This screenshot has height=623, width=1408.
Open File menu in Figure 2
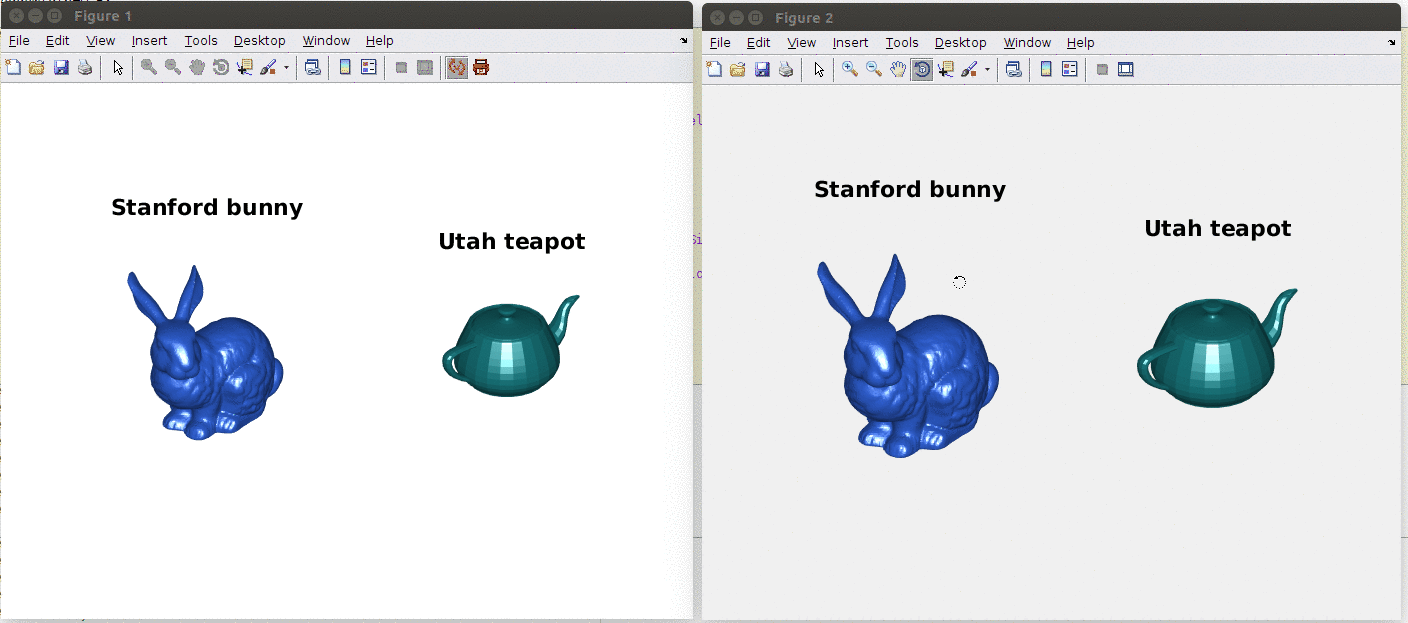[720, 43]
